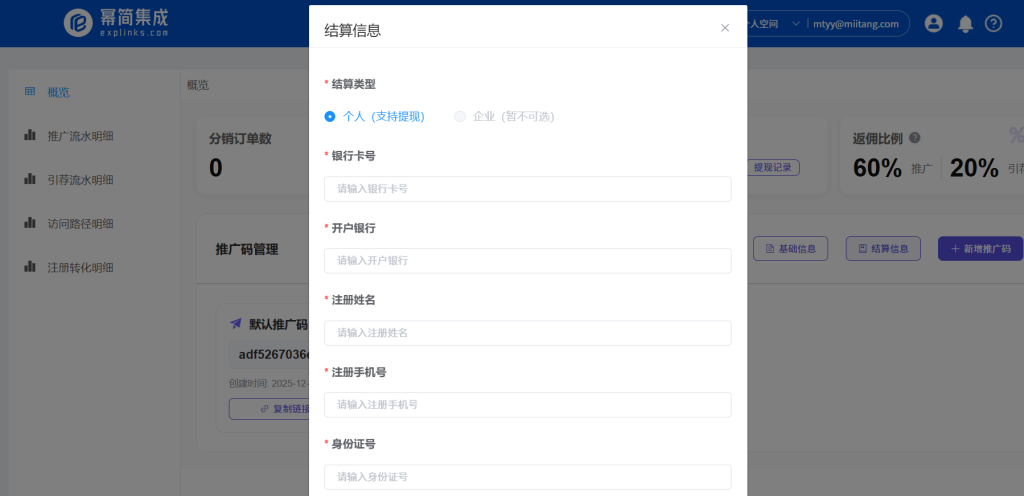Click the 概览 breadcrumb text

198,85
